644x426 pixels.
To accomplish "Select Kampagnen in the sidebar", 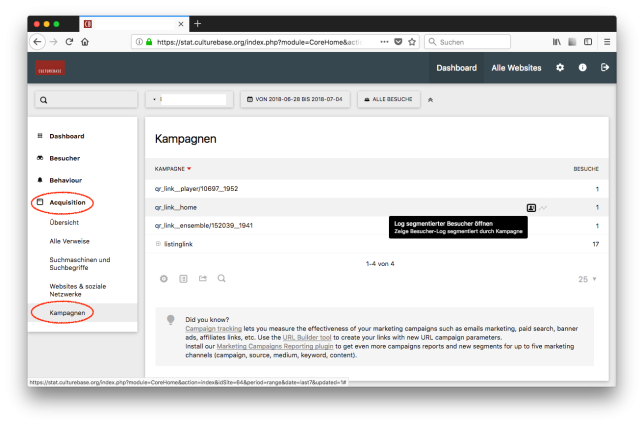I will [69, 313].
